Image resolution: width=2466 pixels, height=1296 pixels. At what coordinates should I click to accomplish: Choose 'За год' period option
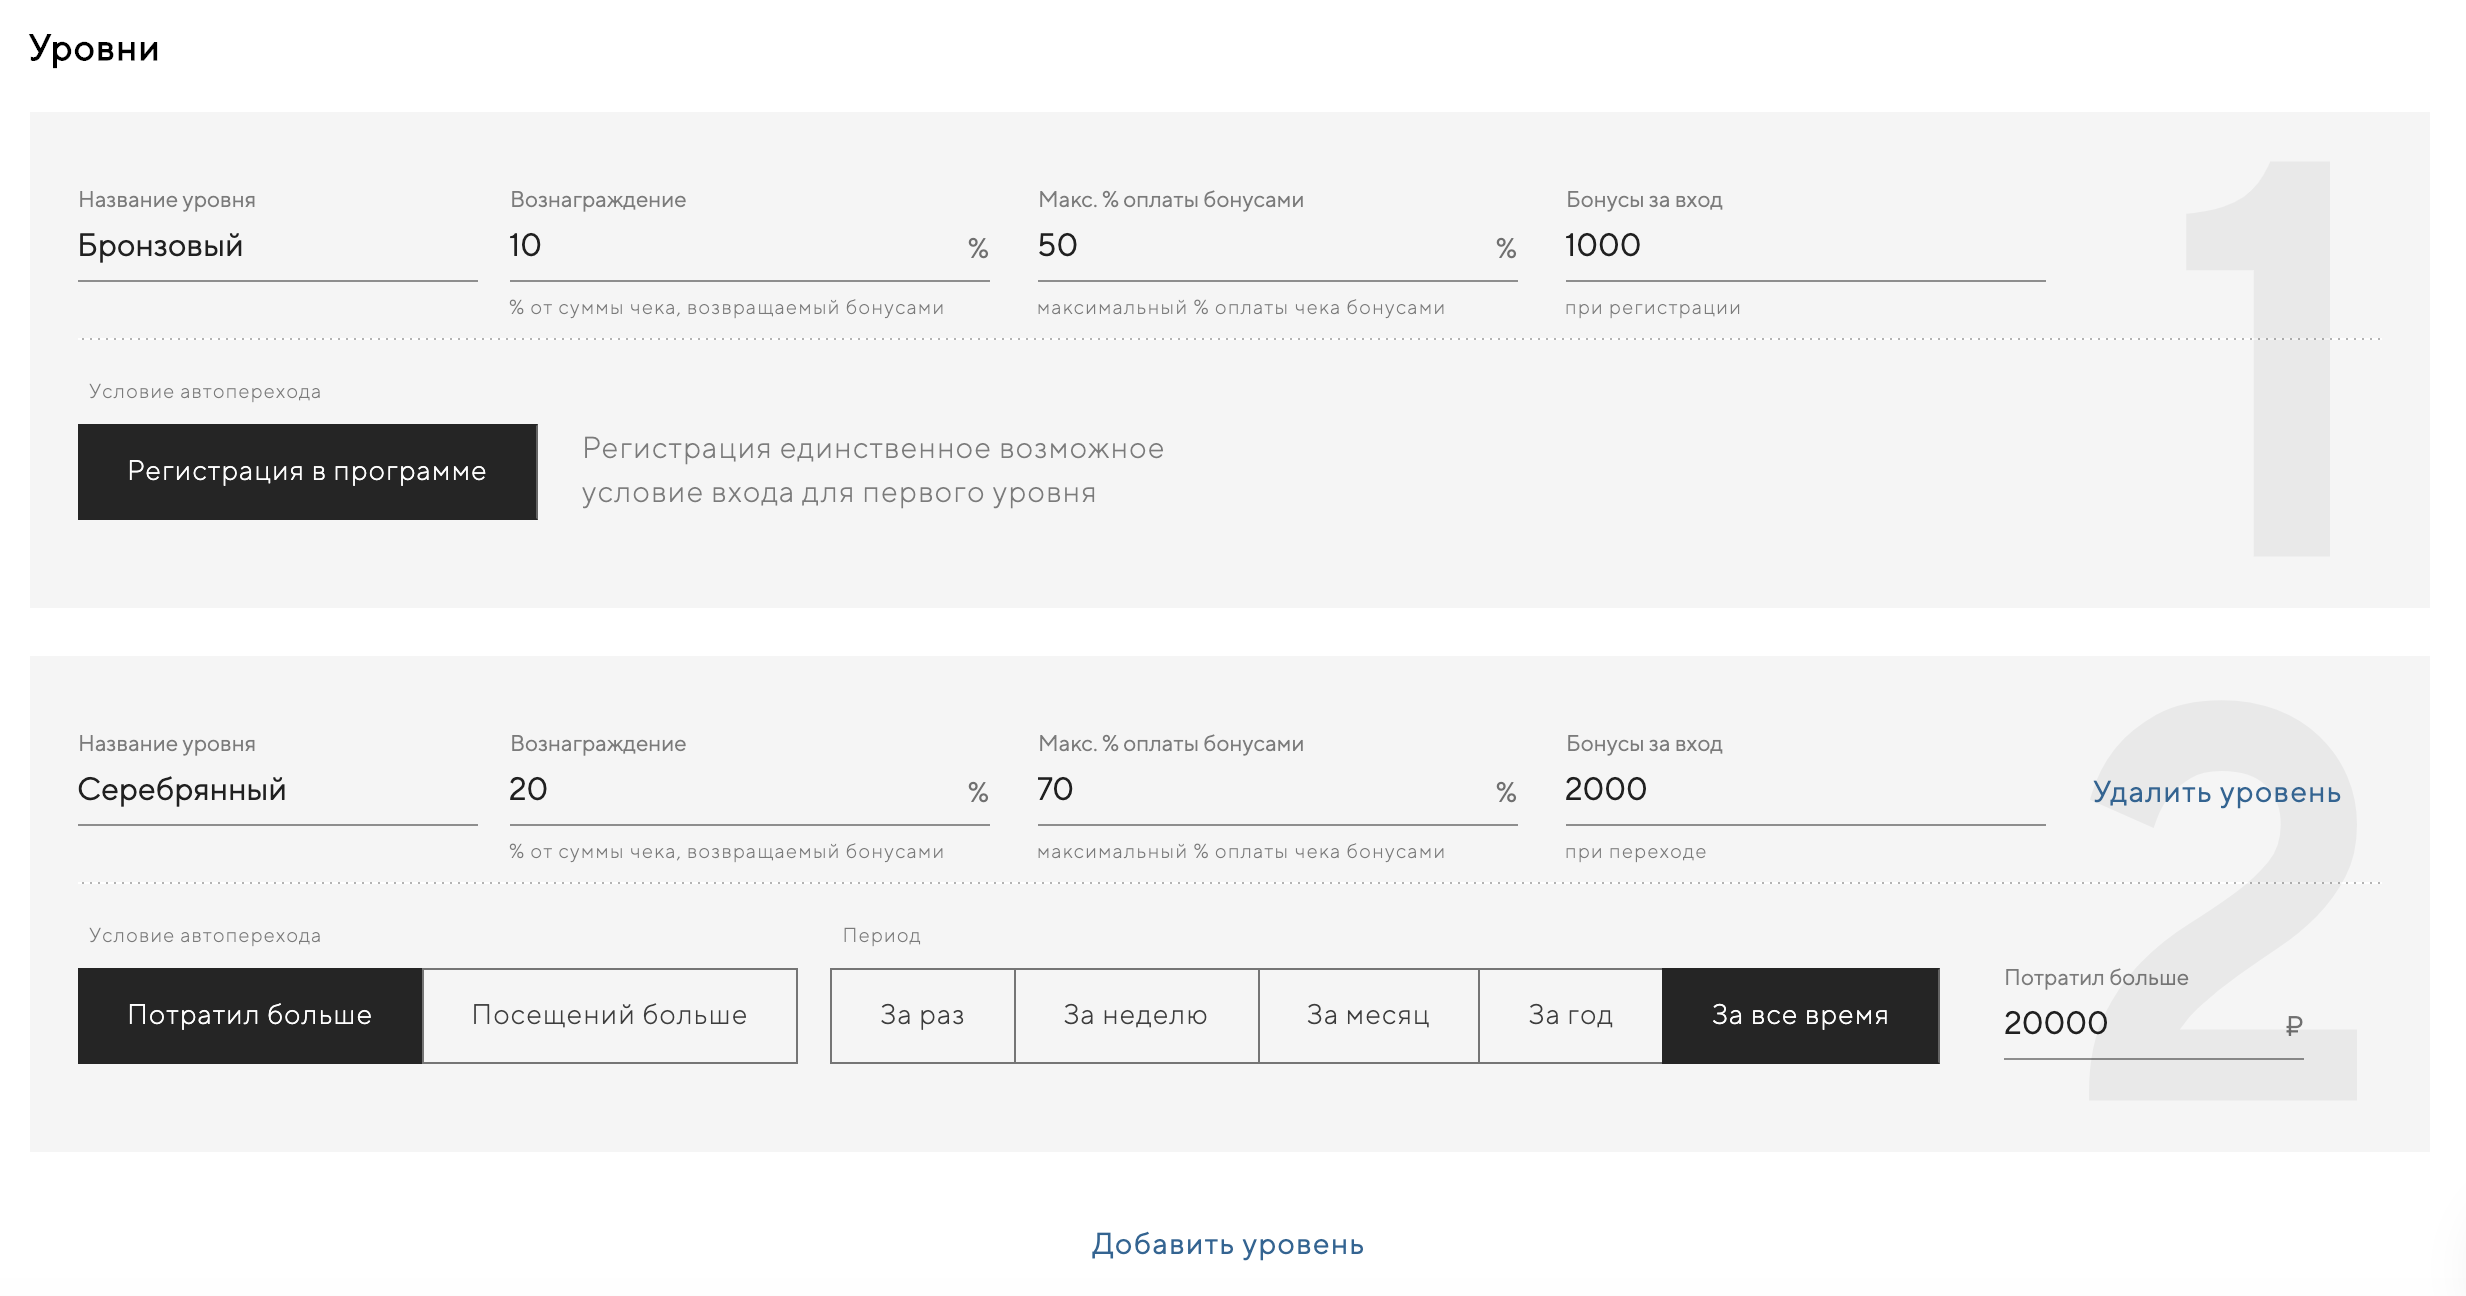[1570, 1015]
